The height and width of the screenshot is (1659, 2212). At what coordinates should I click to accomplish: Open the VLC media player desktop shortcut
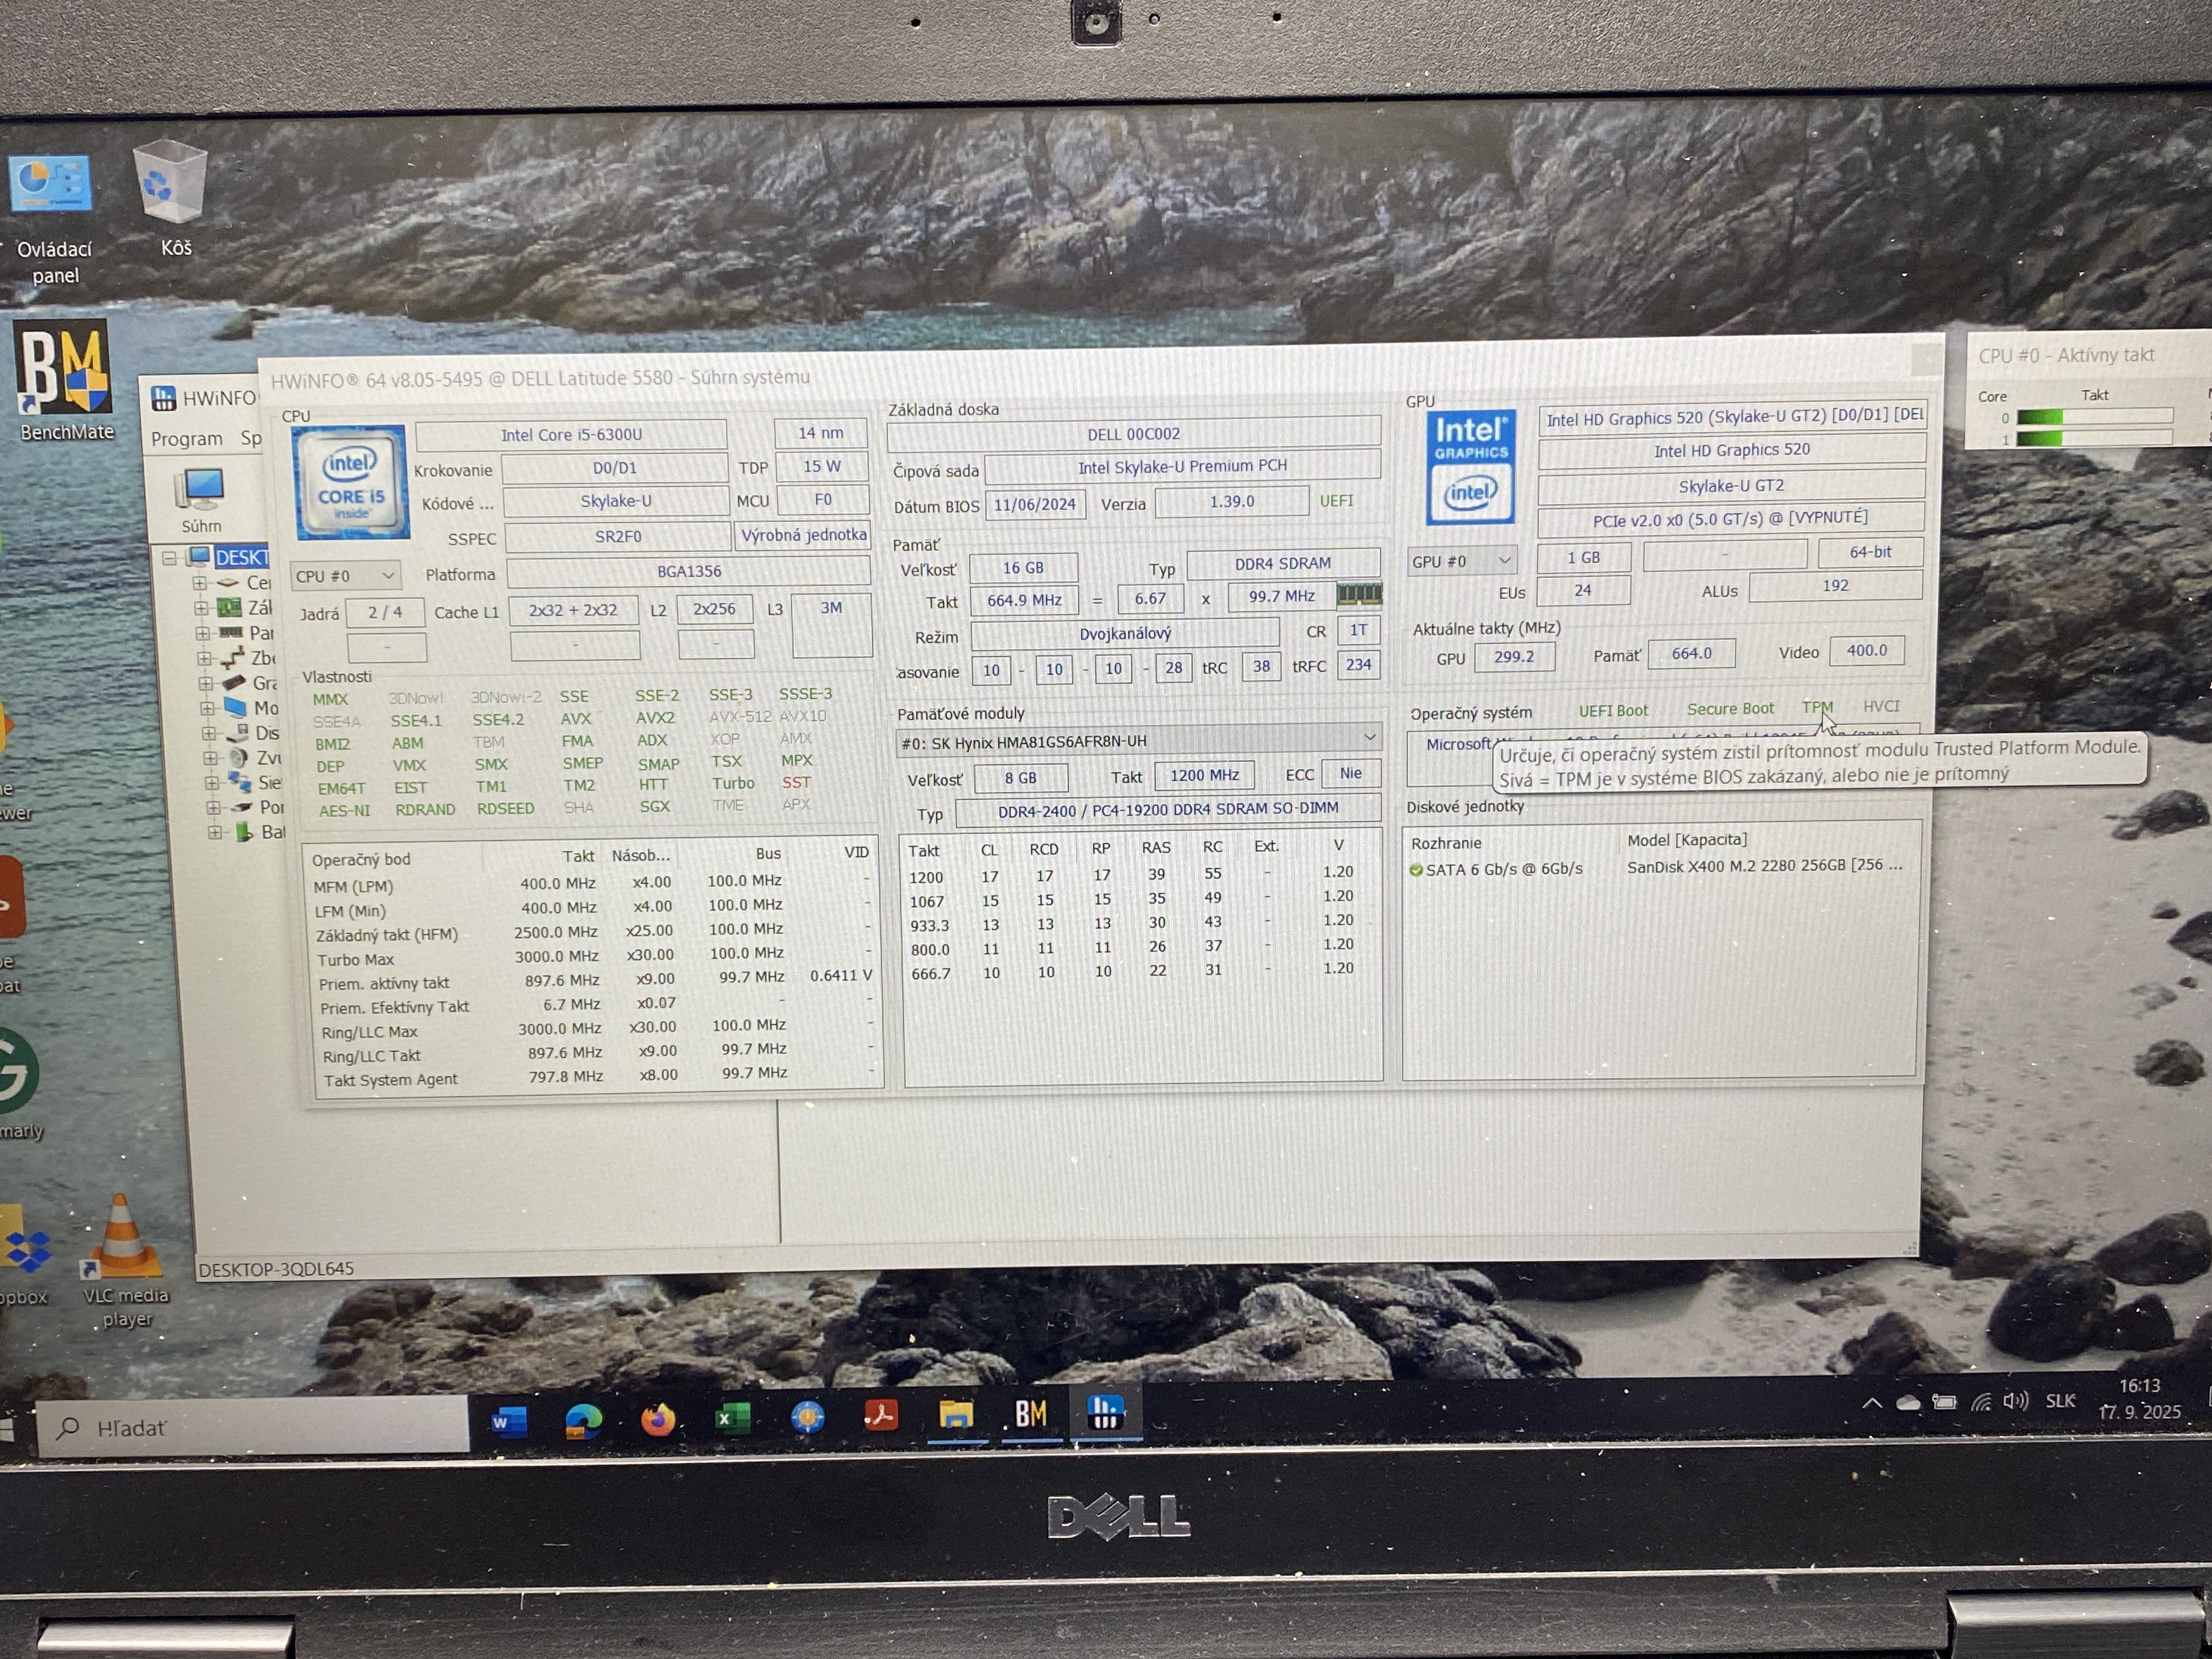(x=124, y=1259)
